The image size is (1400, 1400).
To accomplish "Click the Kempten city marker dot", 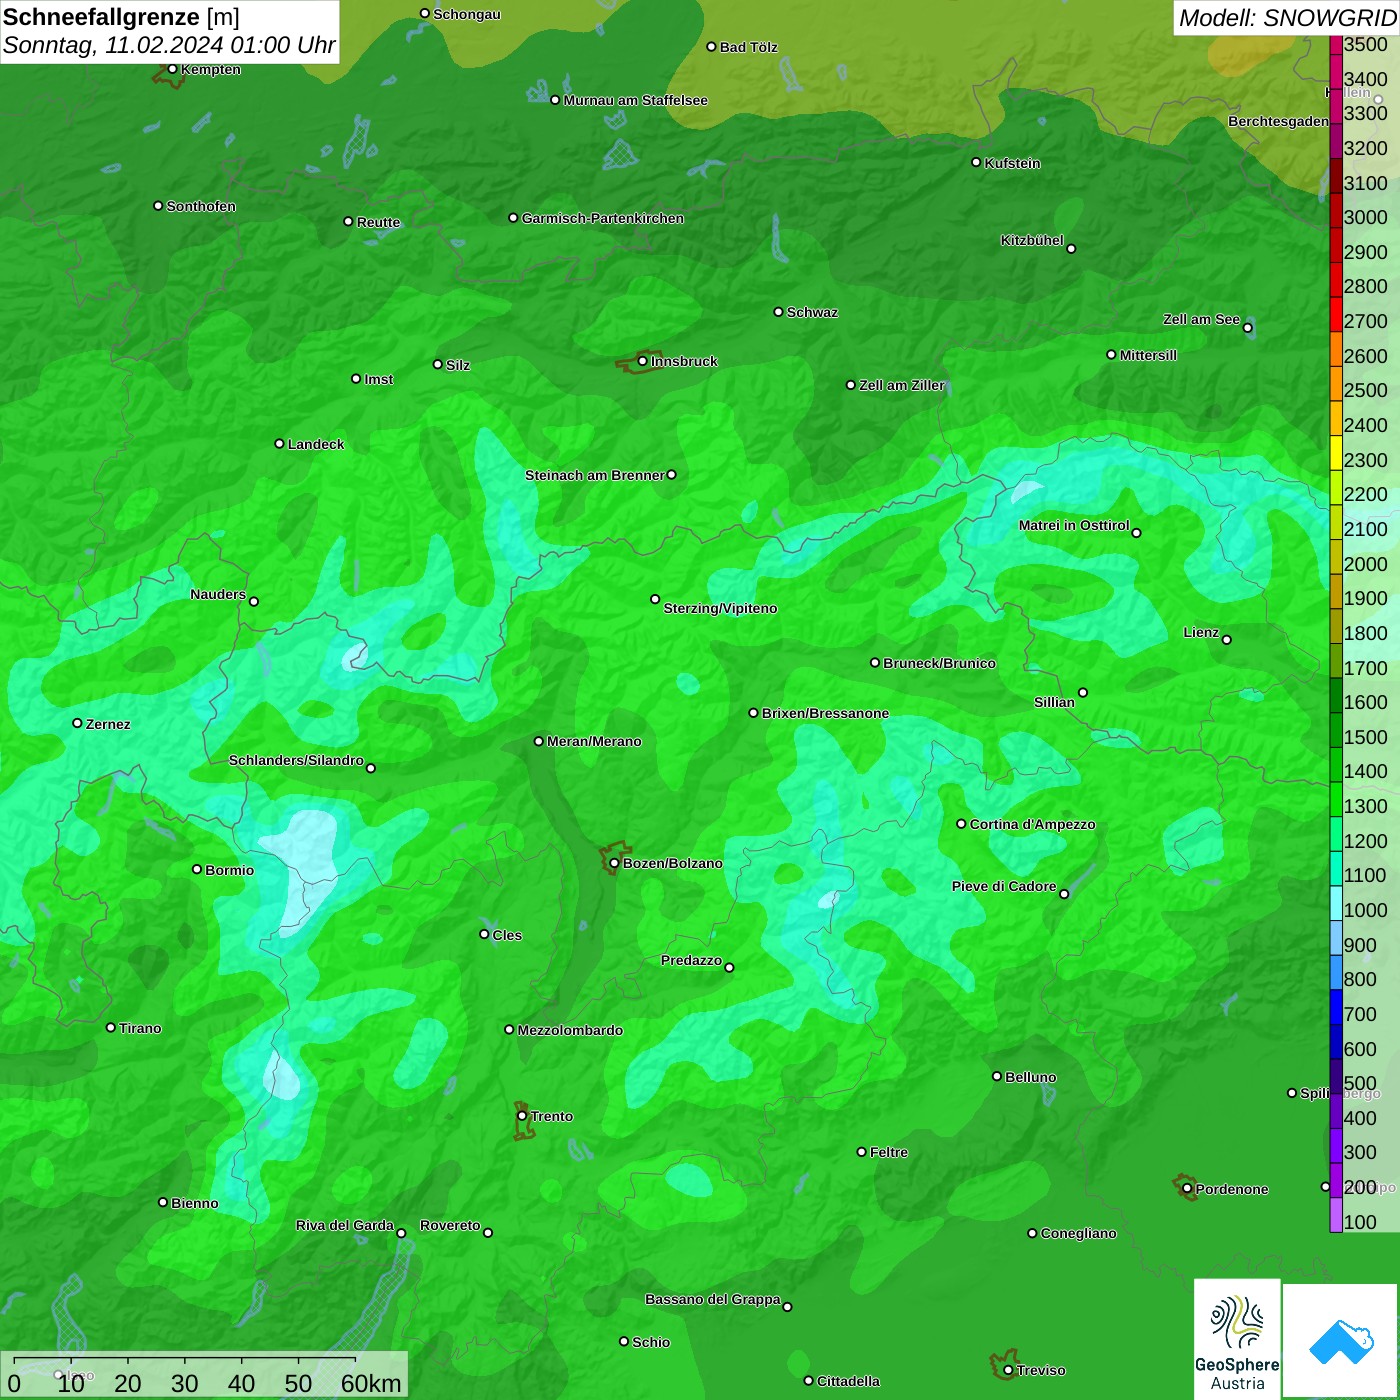I will pyautogui.click(x=172, y=69).
